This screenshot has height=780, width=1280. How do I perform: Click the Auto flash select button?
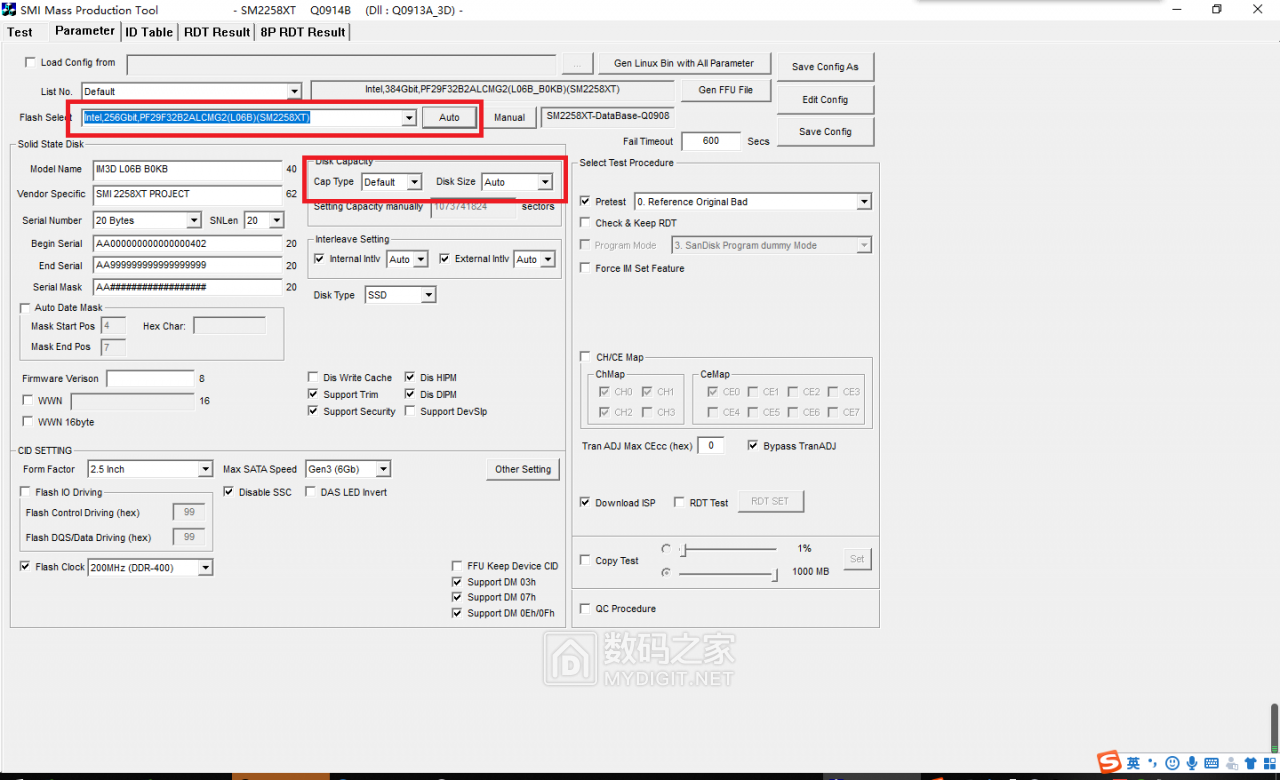[x=449, y=117]
